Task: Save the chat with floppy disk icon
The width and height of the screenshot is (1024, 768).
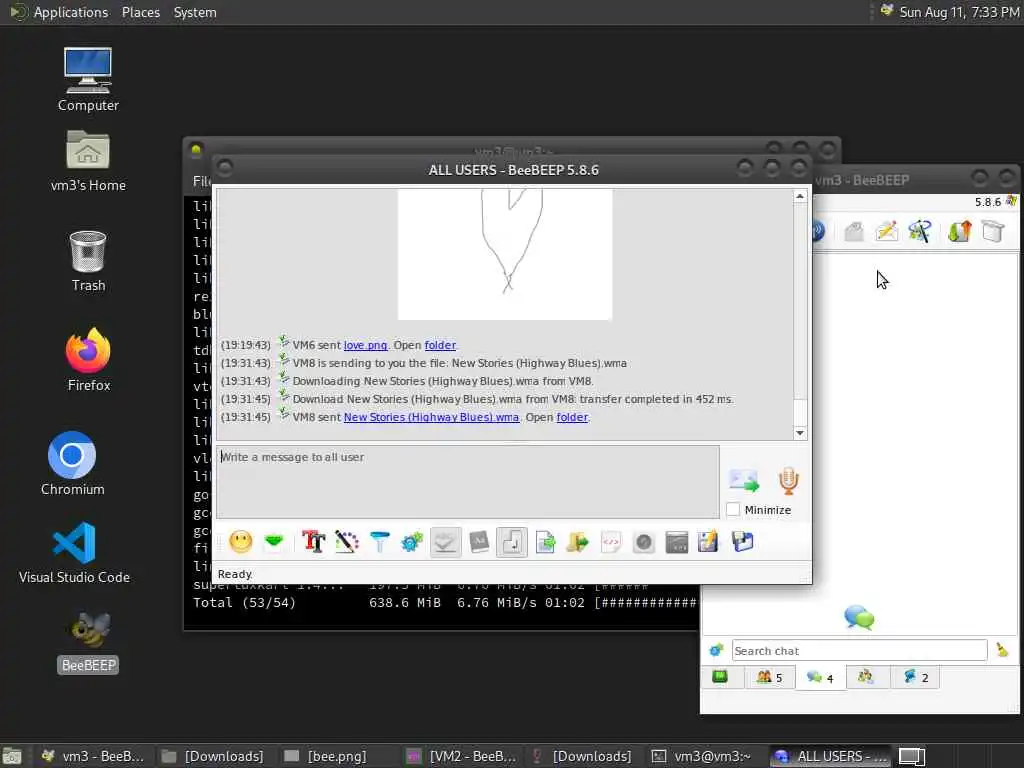Action: pos(743,542)
